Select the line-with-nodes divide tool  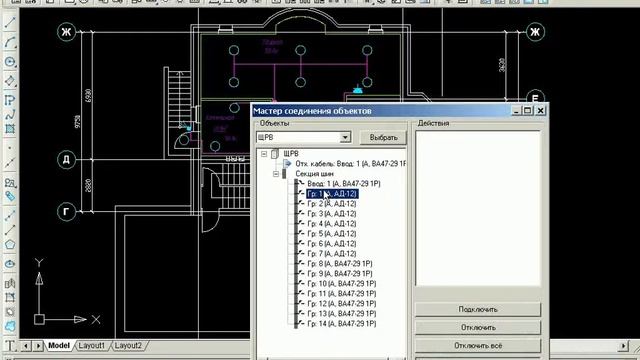10,163
